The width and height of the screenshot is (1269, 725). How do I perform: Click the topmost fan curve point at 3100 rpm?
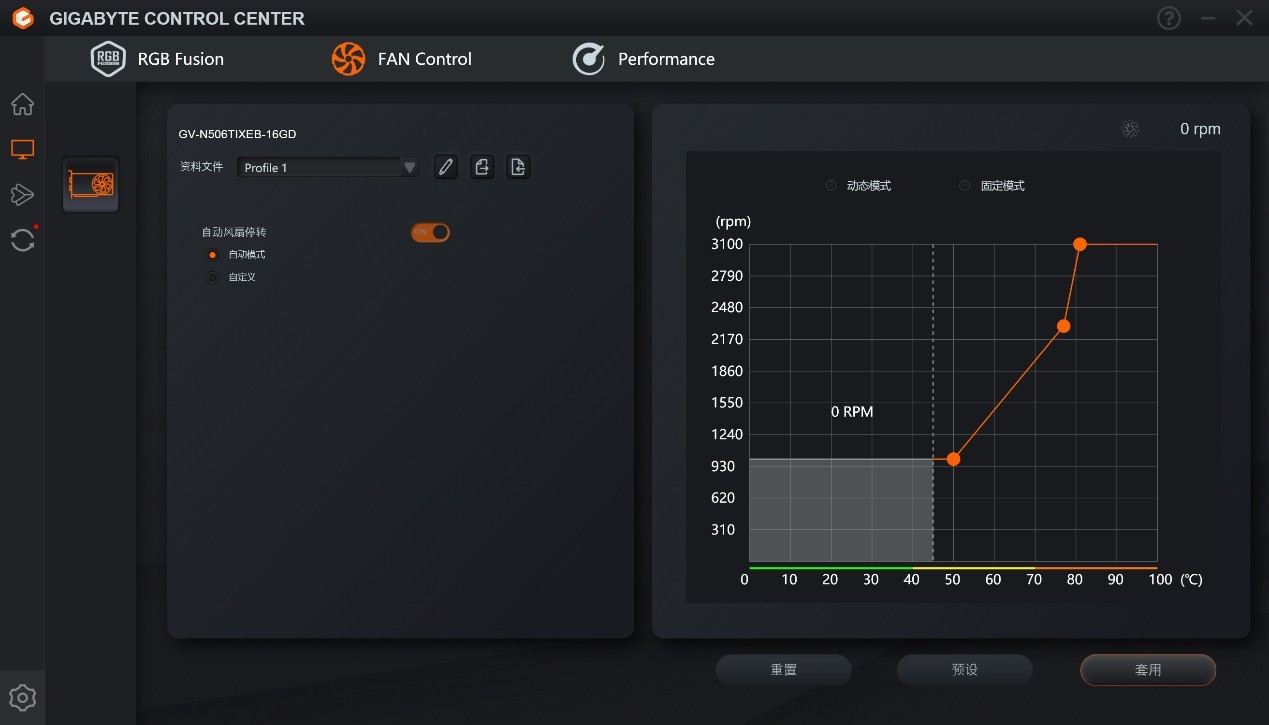[1079, 244]
